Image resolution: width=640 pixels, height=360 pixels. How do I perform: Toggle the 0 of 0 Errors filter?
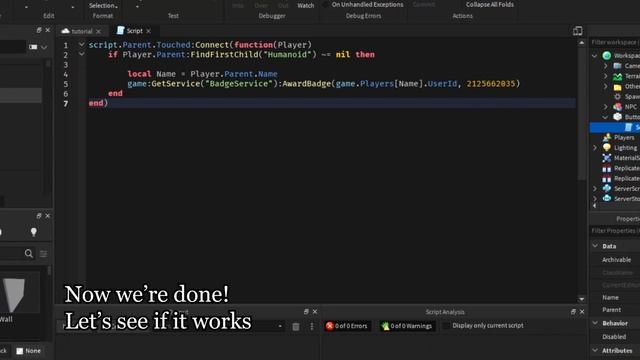(347, 326)
